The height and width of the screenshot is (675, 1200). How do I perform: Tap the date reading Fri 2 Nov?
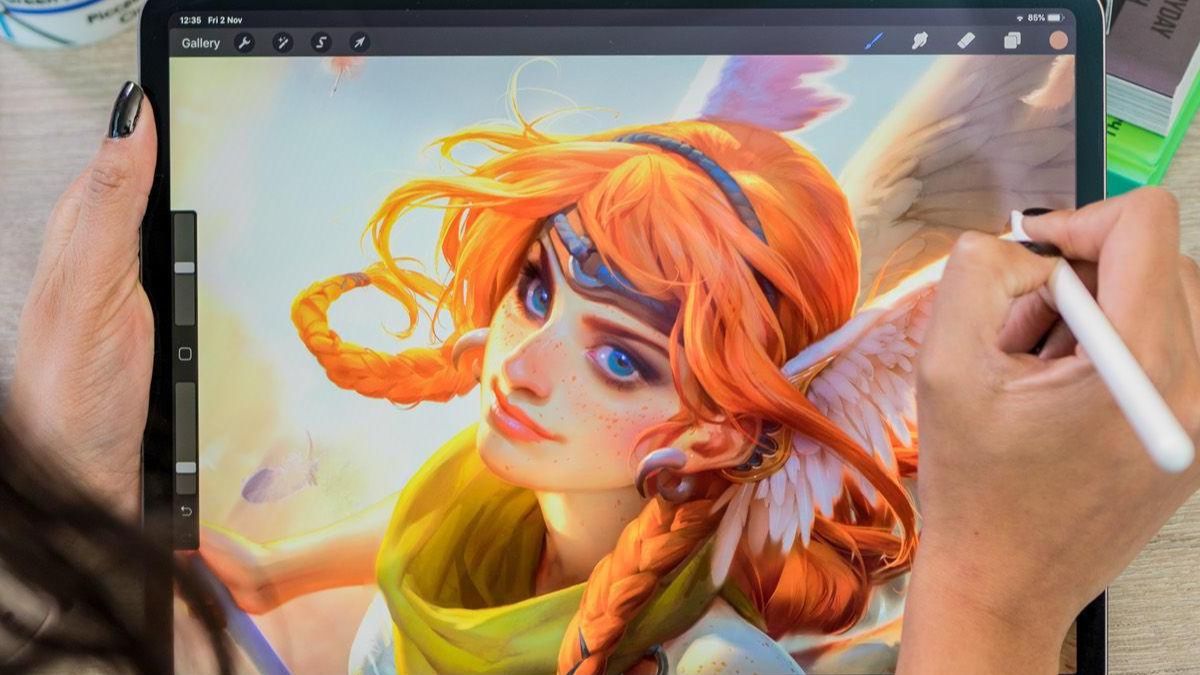click(224, 20)
